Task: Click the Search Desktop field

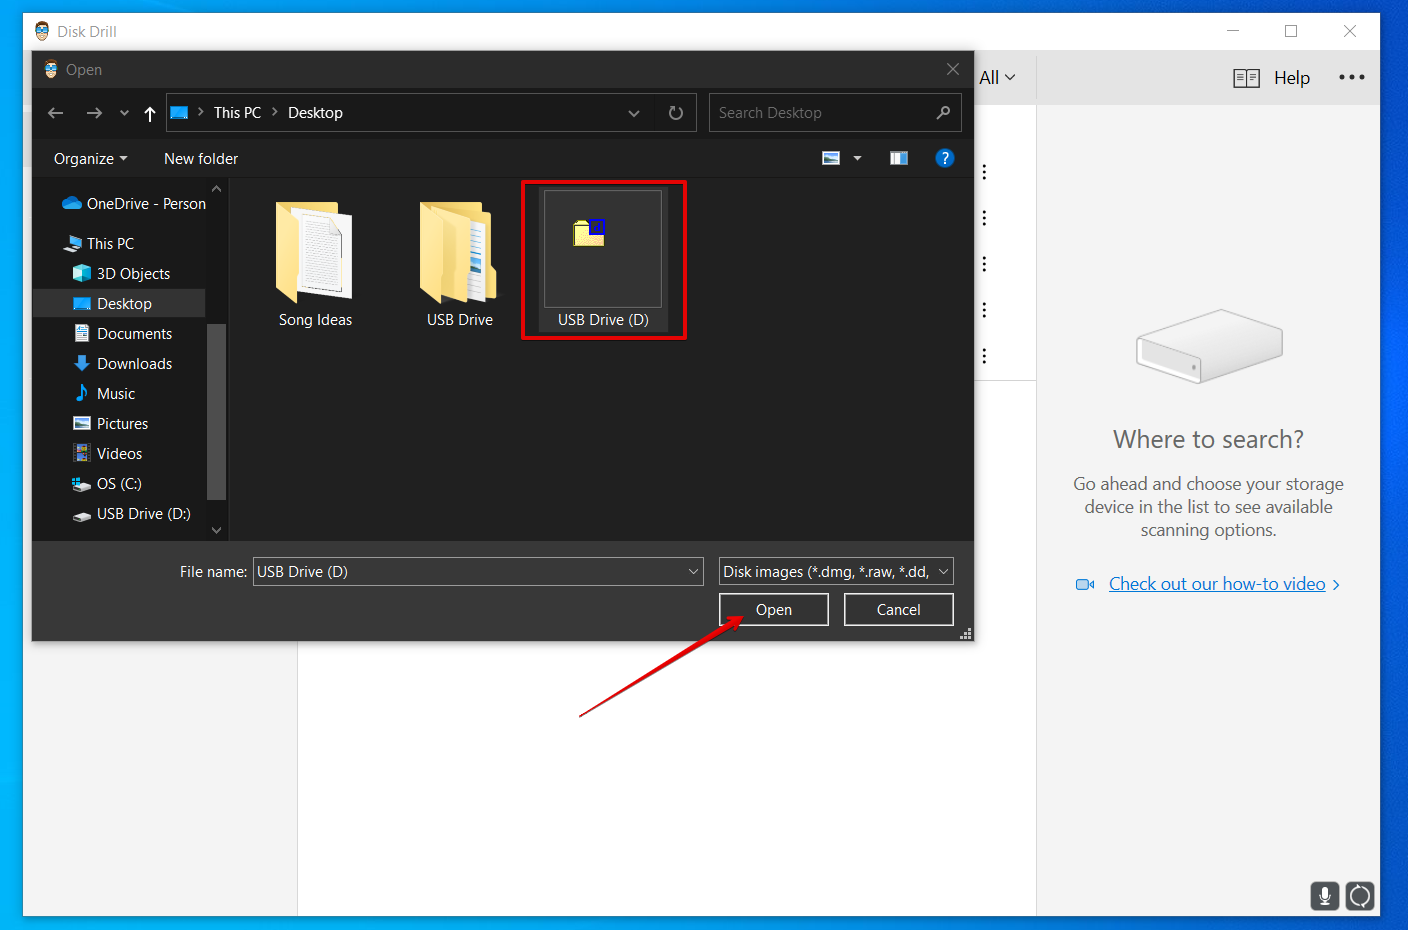Action: (835, 113)
